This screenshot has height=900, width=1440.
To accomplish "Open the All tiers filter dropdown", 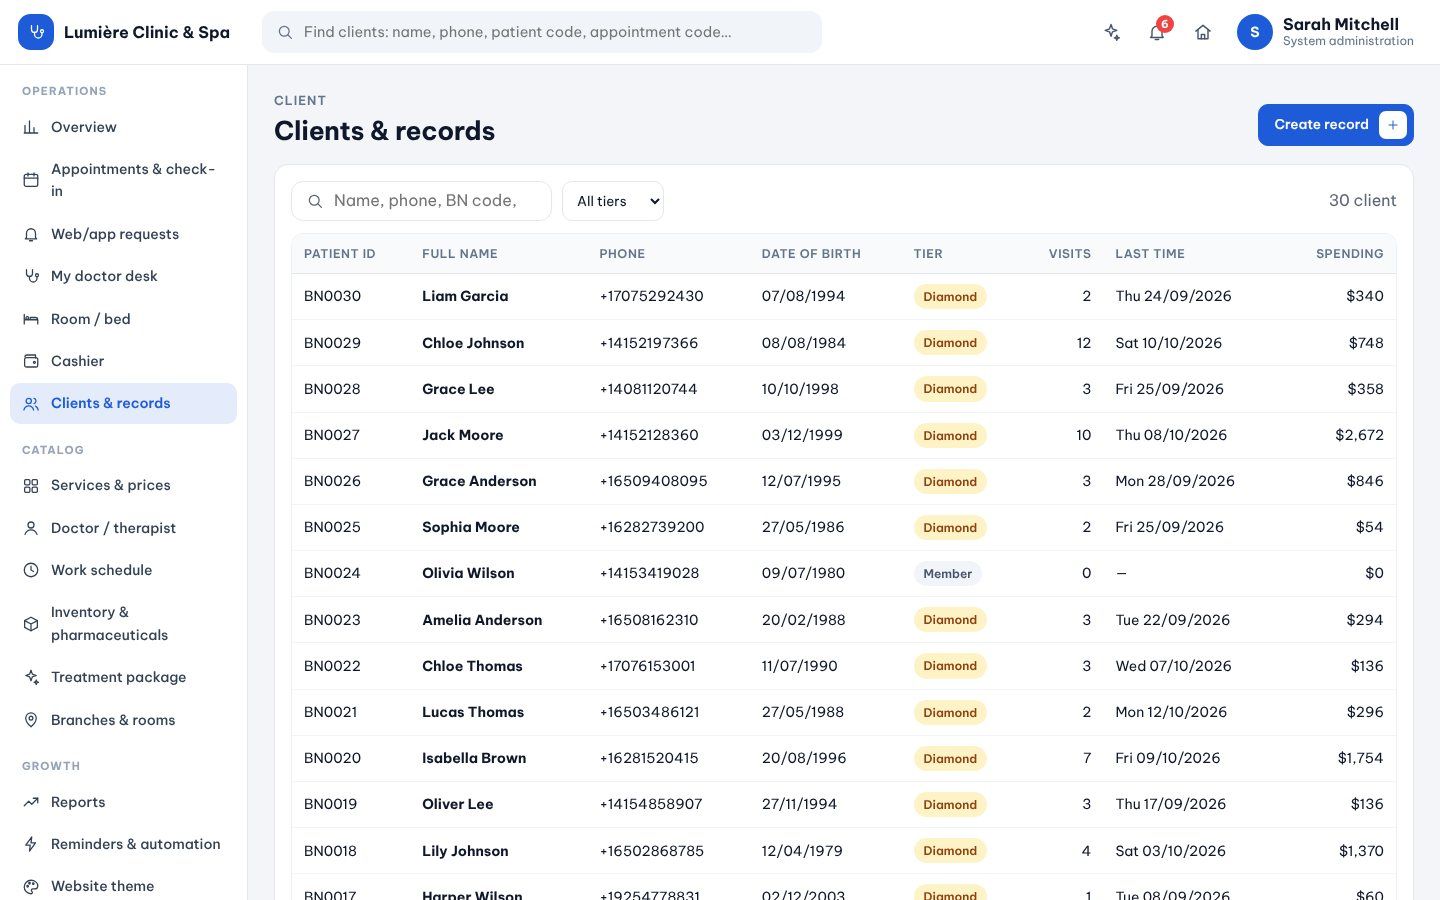I will 613,201.
